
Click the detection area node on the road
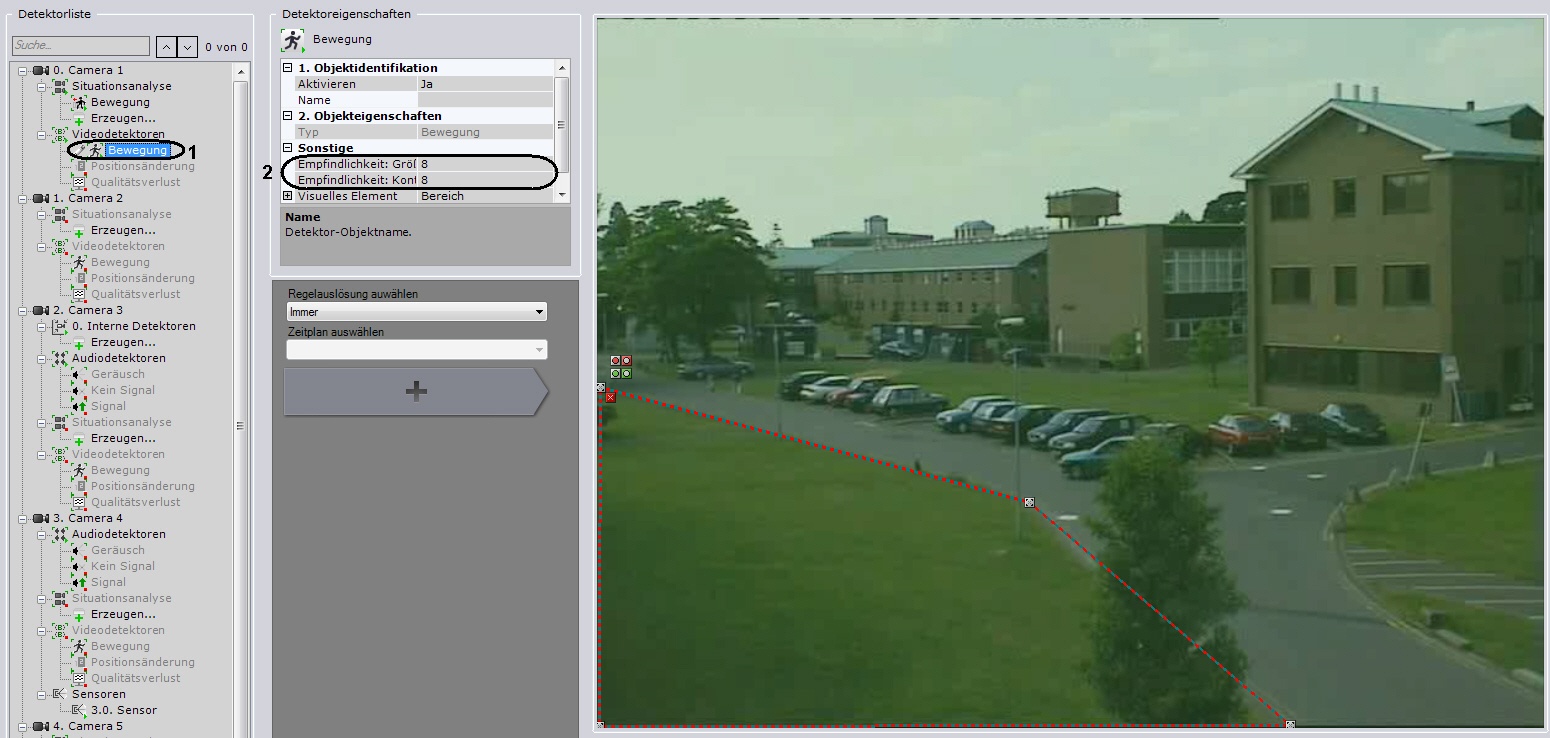1029,502
